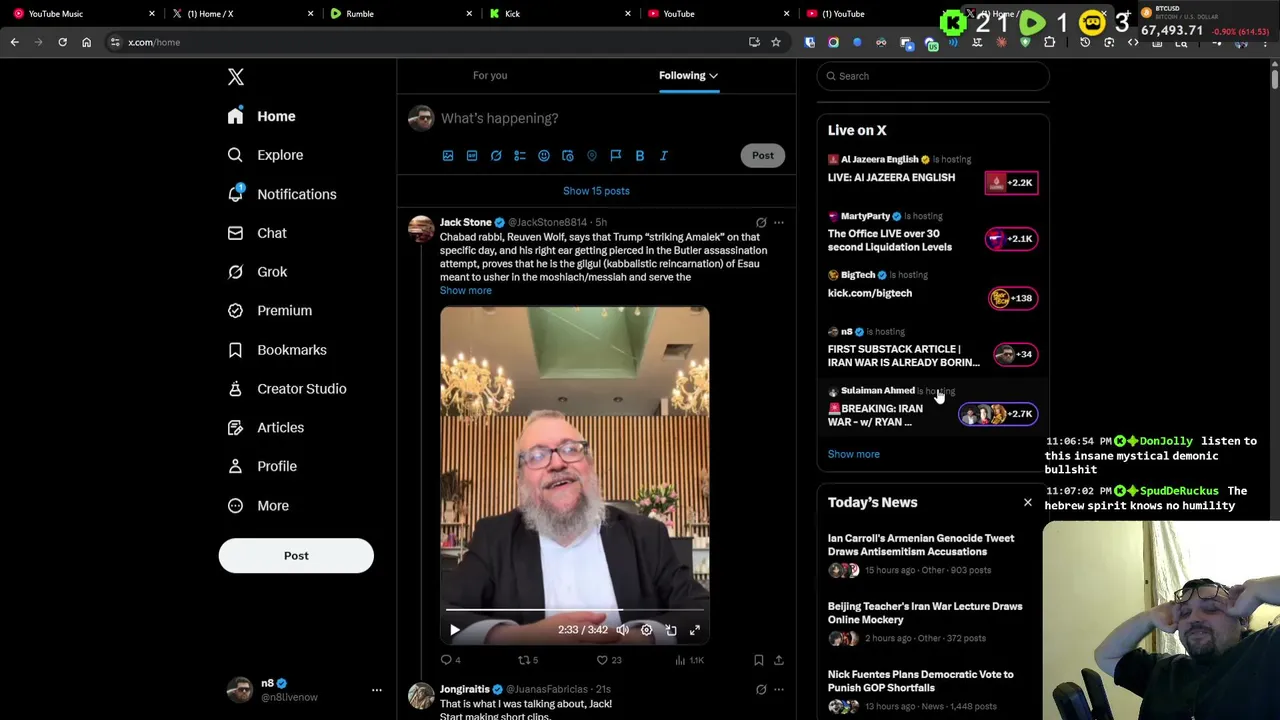The height and width of the screenshot is (720, 1280).
Task: Seek on the video progress bar
Action: pyautogui.click(x=575, y=609)
